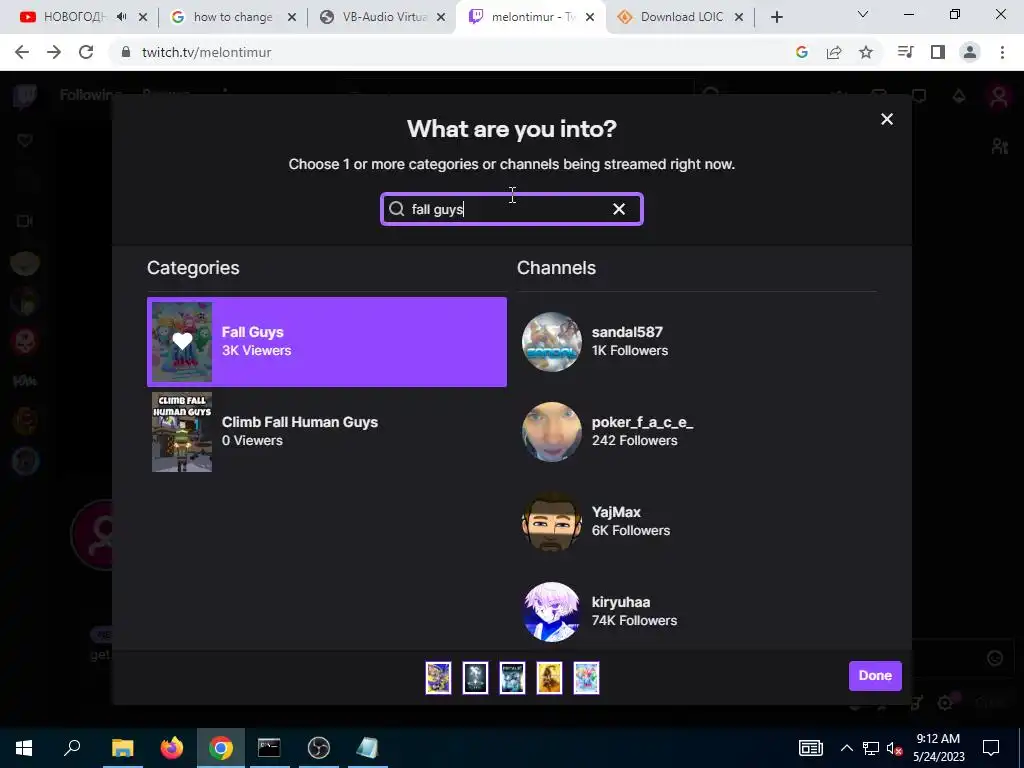Open Windows Start menu
Image resolution: width=1024 pixels, height=768 pixels.
pos(24,748)
